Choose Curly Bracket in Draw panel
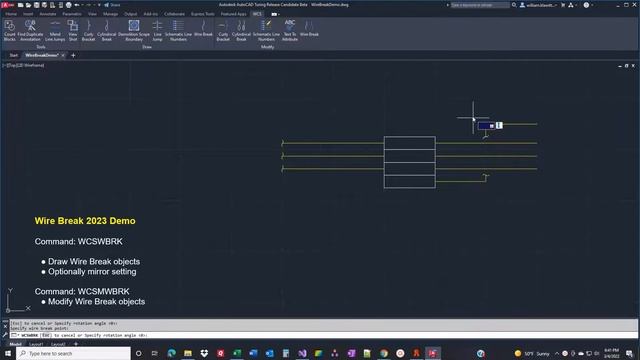Viewport: 640px width, 360px height. (88, 31)
